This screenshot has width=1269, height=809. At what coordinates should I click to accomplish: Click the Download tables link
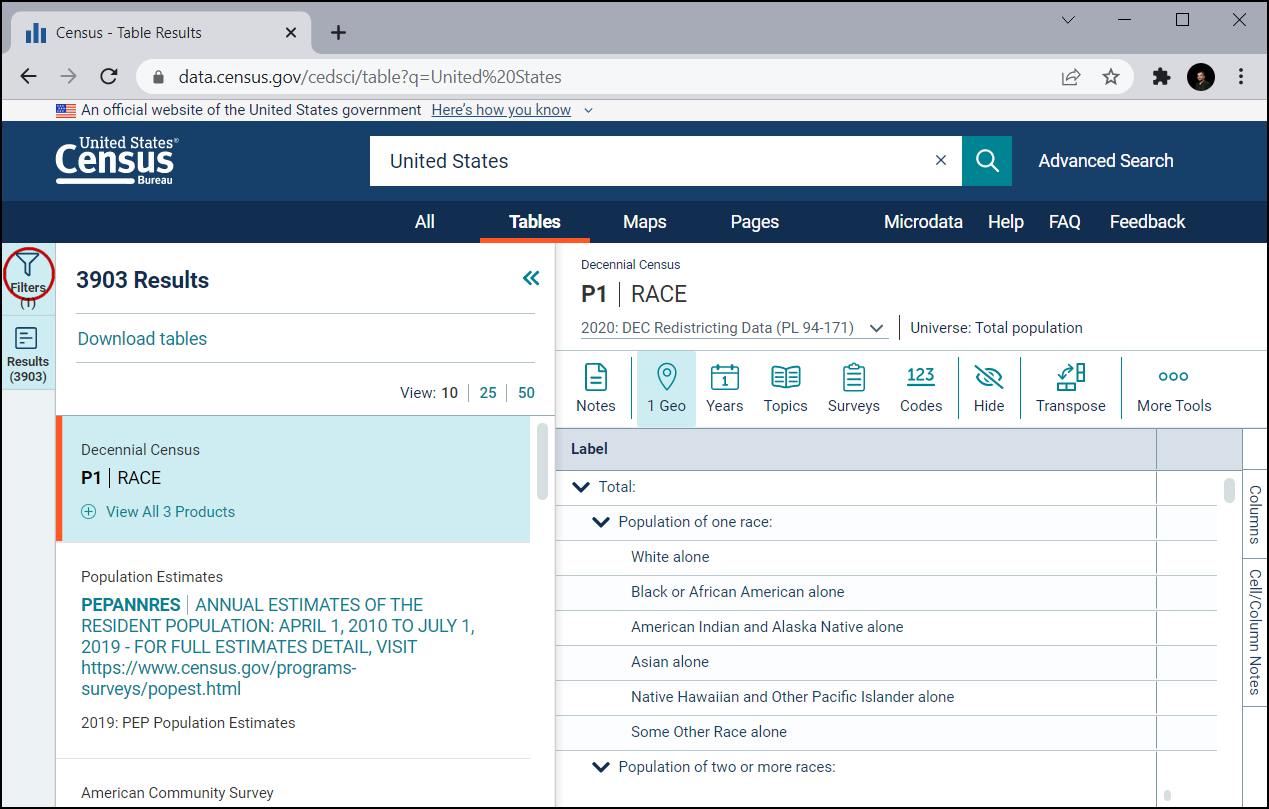click(142, 339)
